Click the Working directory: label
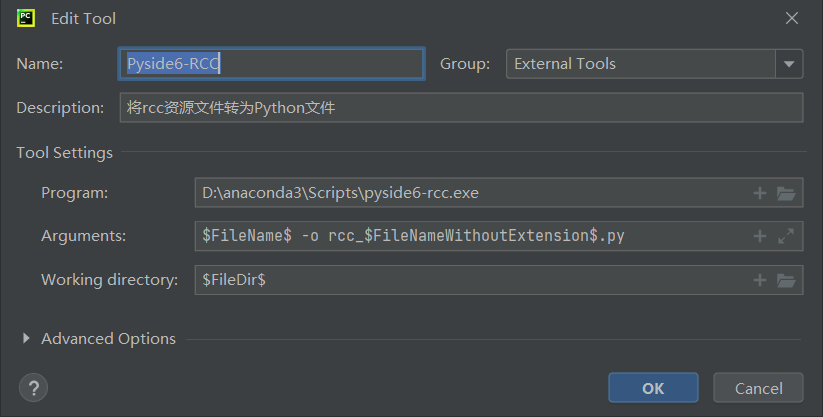Viewport: 823px width, 417px height. (110, 280)
